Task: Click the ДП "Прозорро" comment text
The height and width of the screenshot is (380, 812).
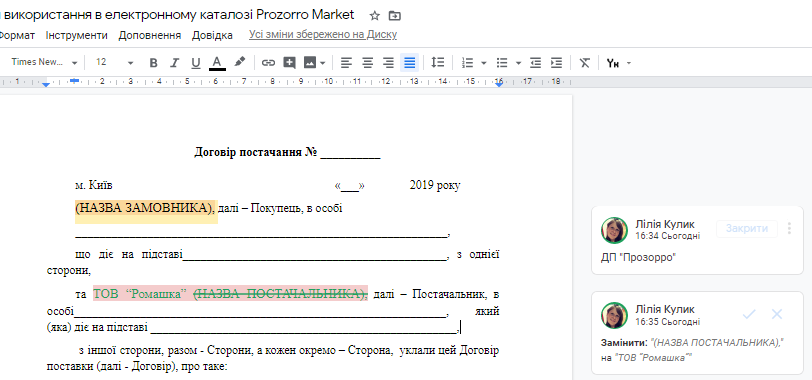Action: coord(639,257)
